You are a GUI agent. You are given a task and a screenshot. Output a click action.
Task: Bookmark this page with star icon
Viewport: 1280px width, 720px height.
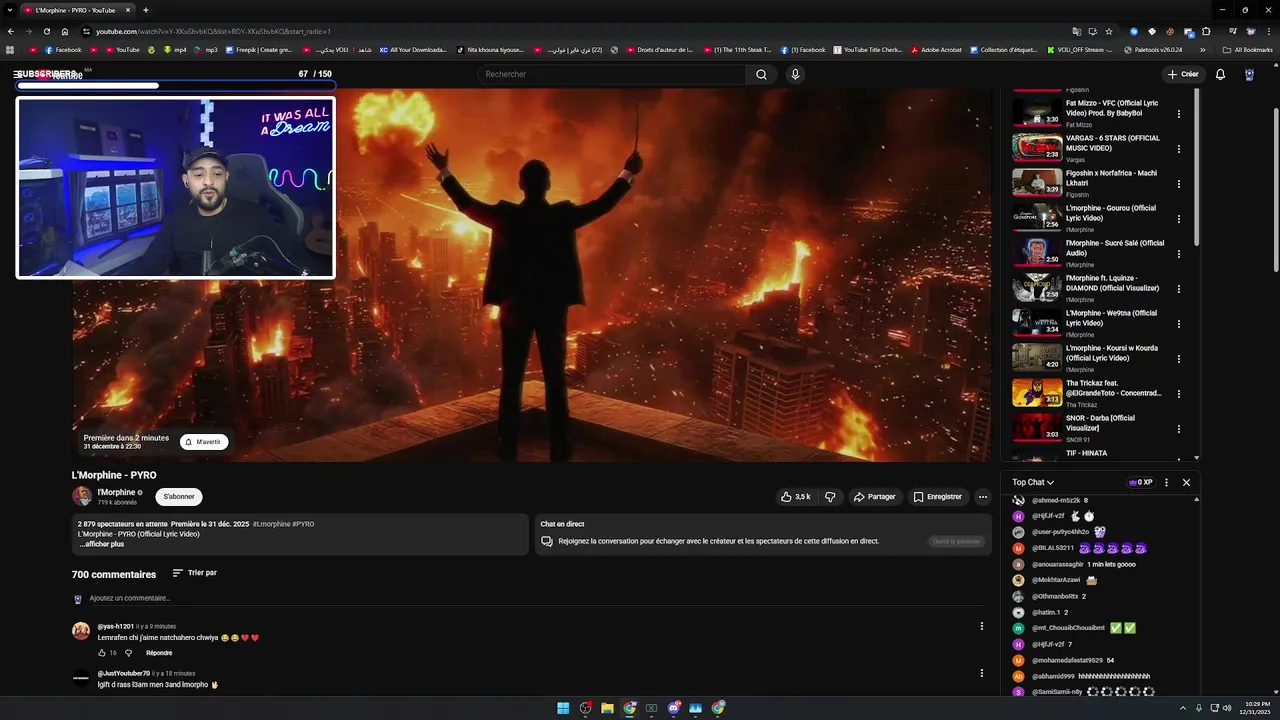point(1109,31)
